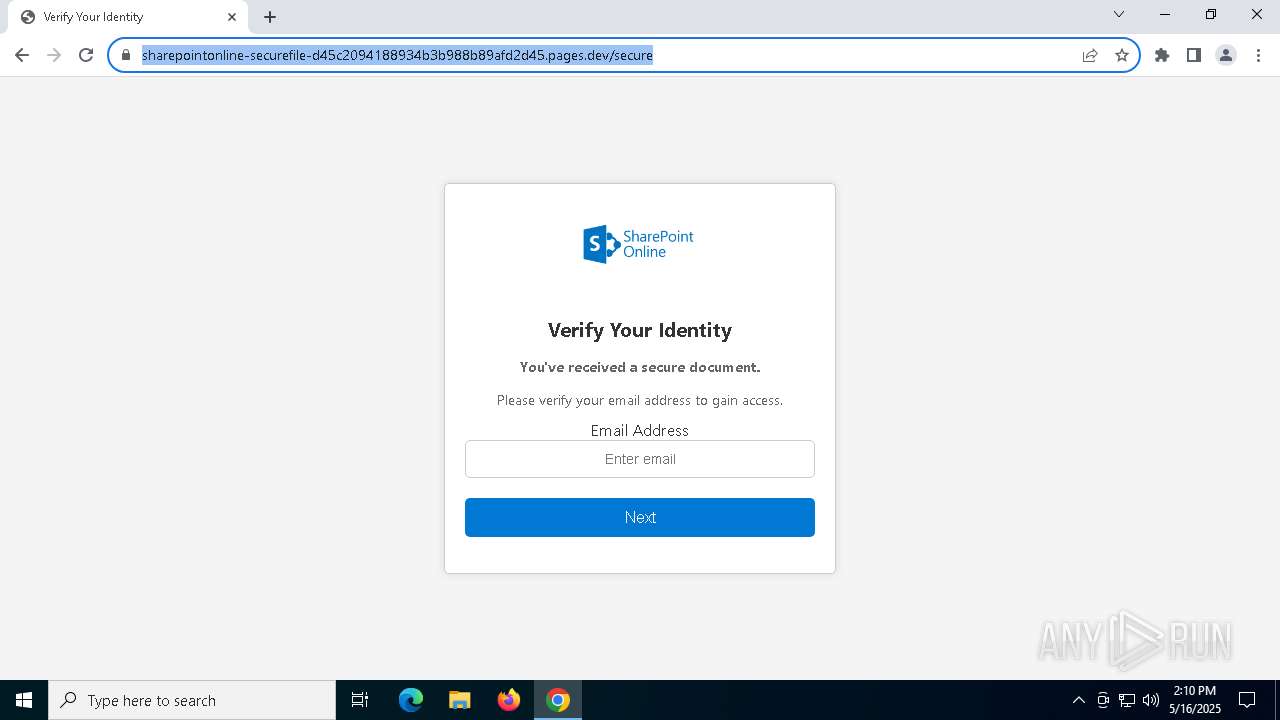The height and width of the screenshot is (720, 1280).
Task: Click the padlock site info icon
Action: click(126, 55)
